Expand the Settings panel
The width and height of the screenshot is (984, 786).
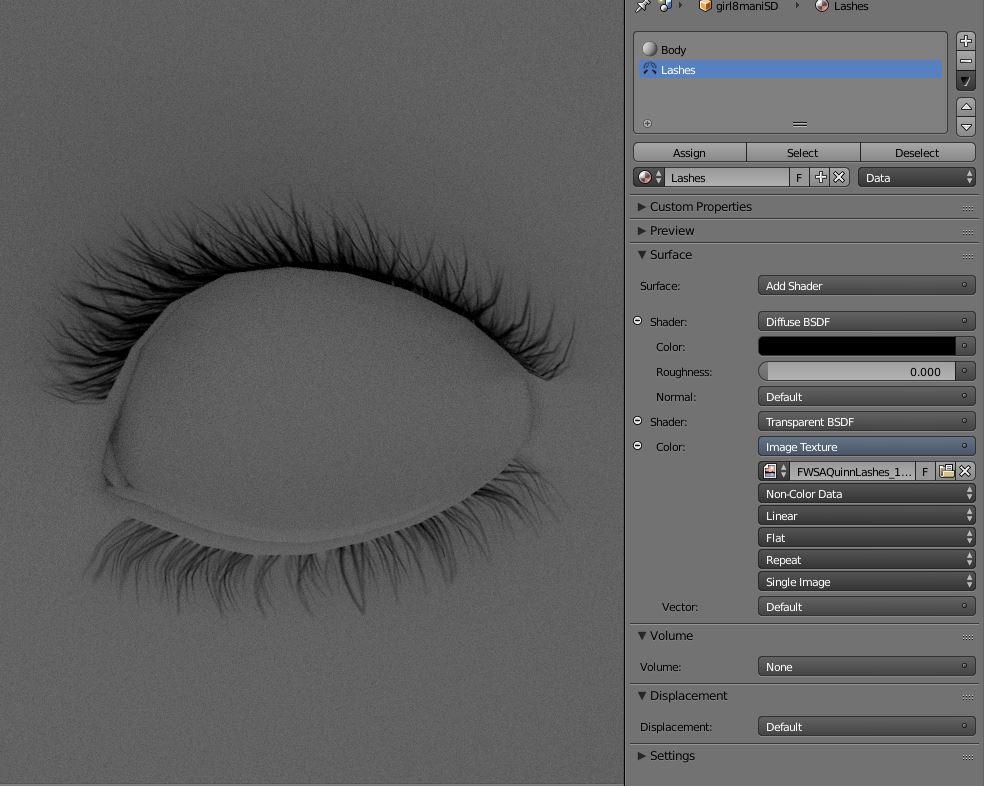point(641,755)
